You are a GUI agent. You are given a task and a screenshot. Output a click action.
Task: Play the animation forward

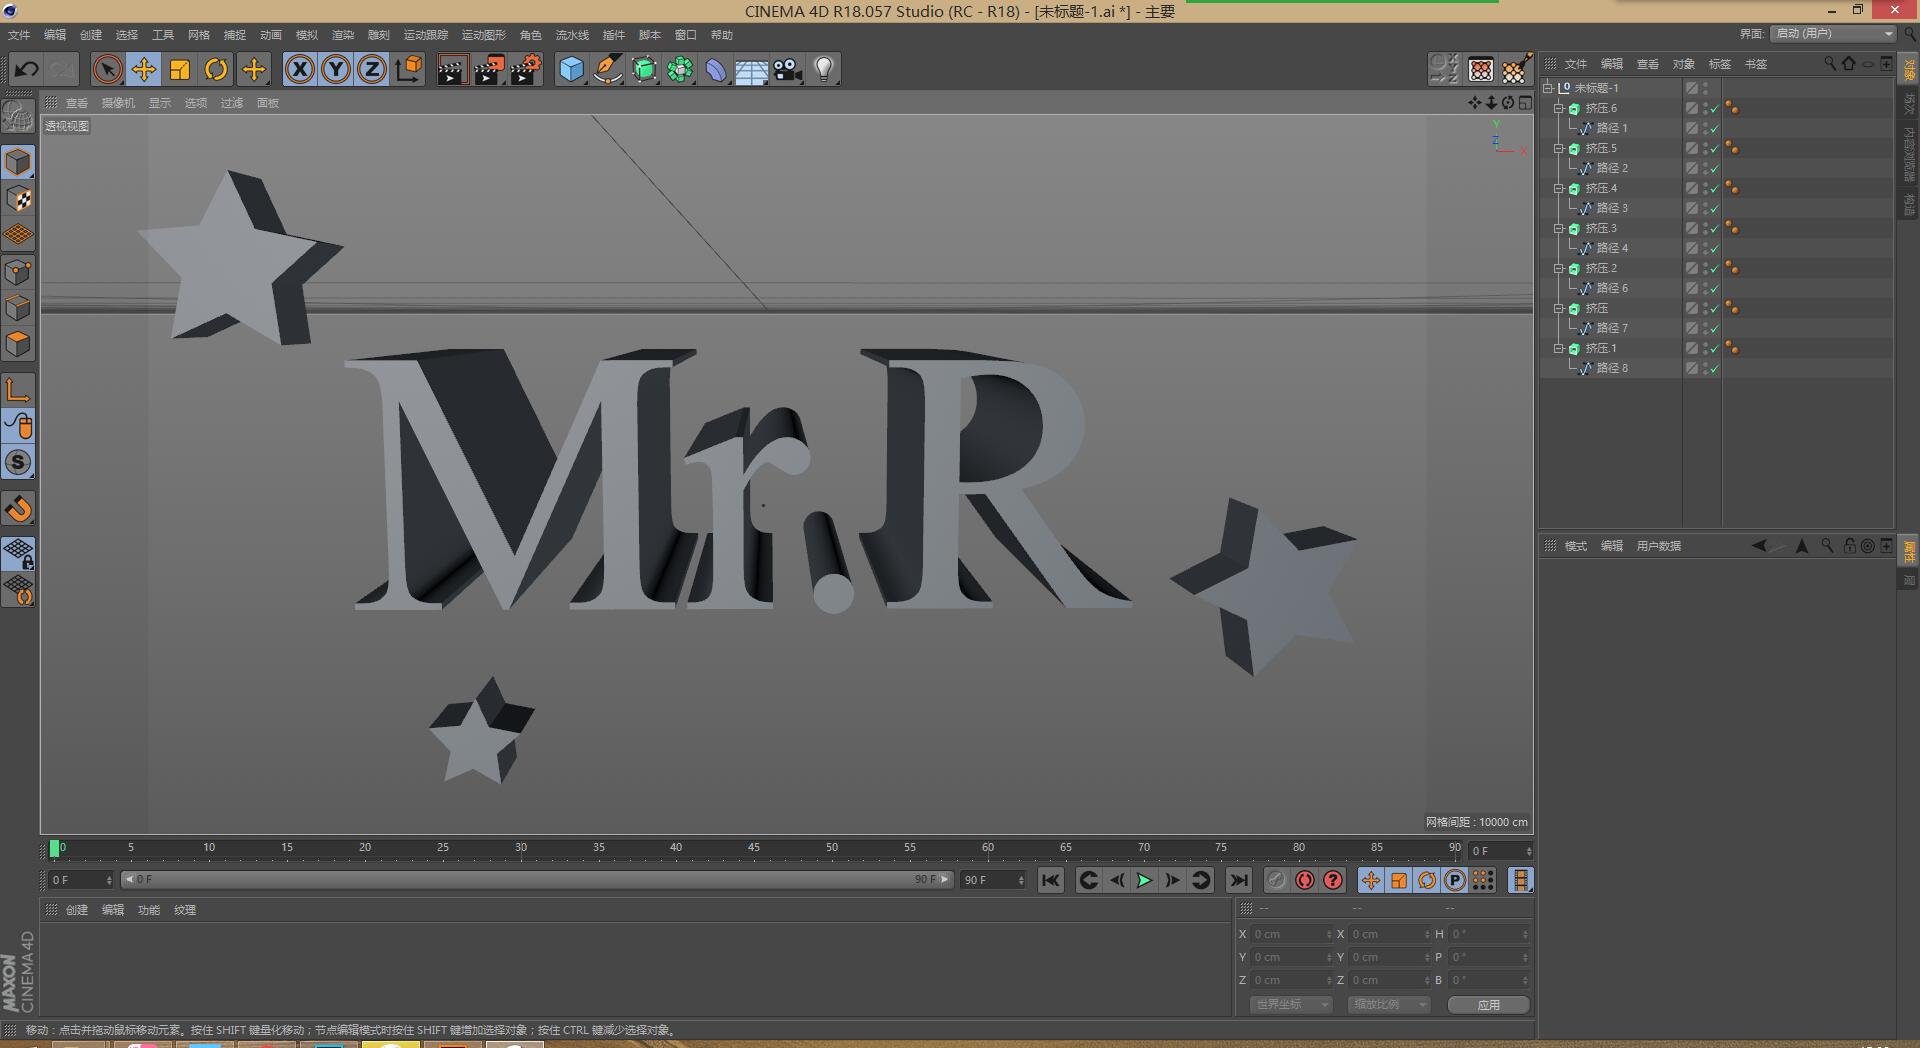coord(1144,880)
